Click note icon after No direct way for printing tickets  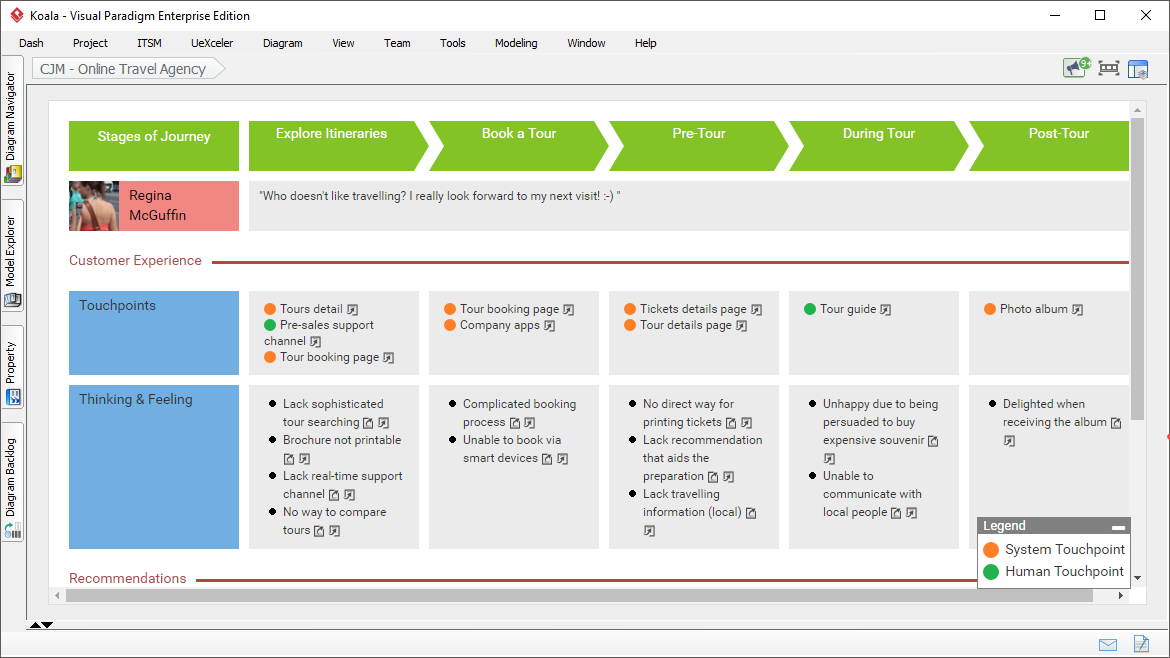[x=731, y=423]
